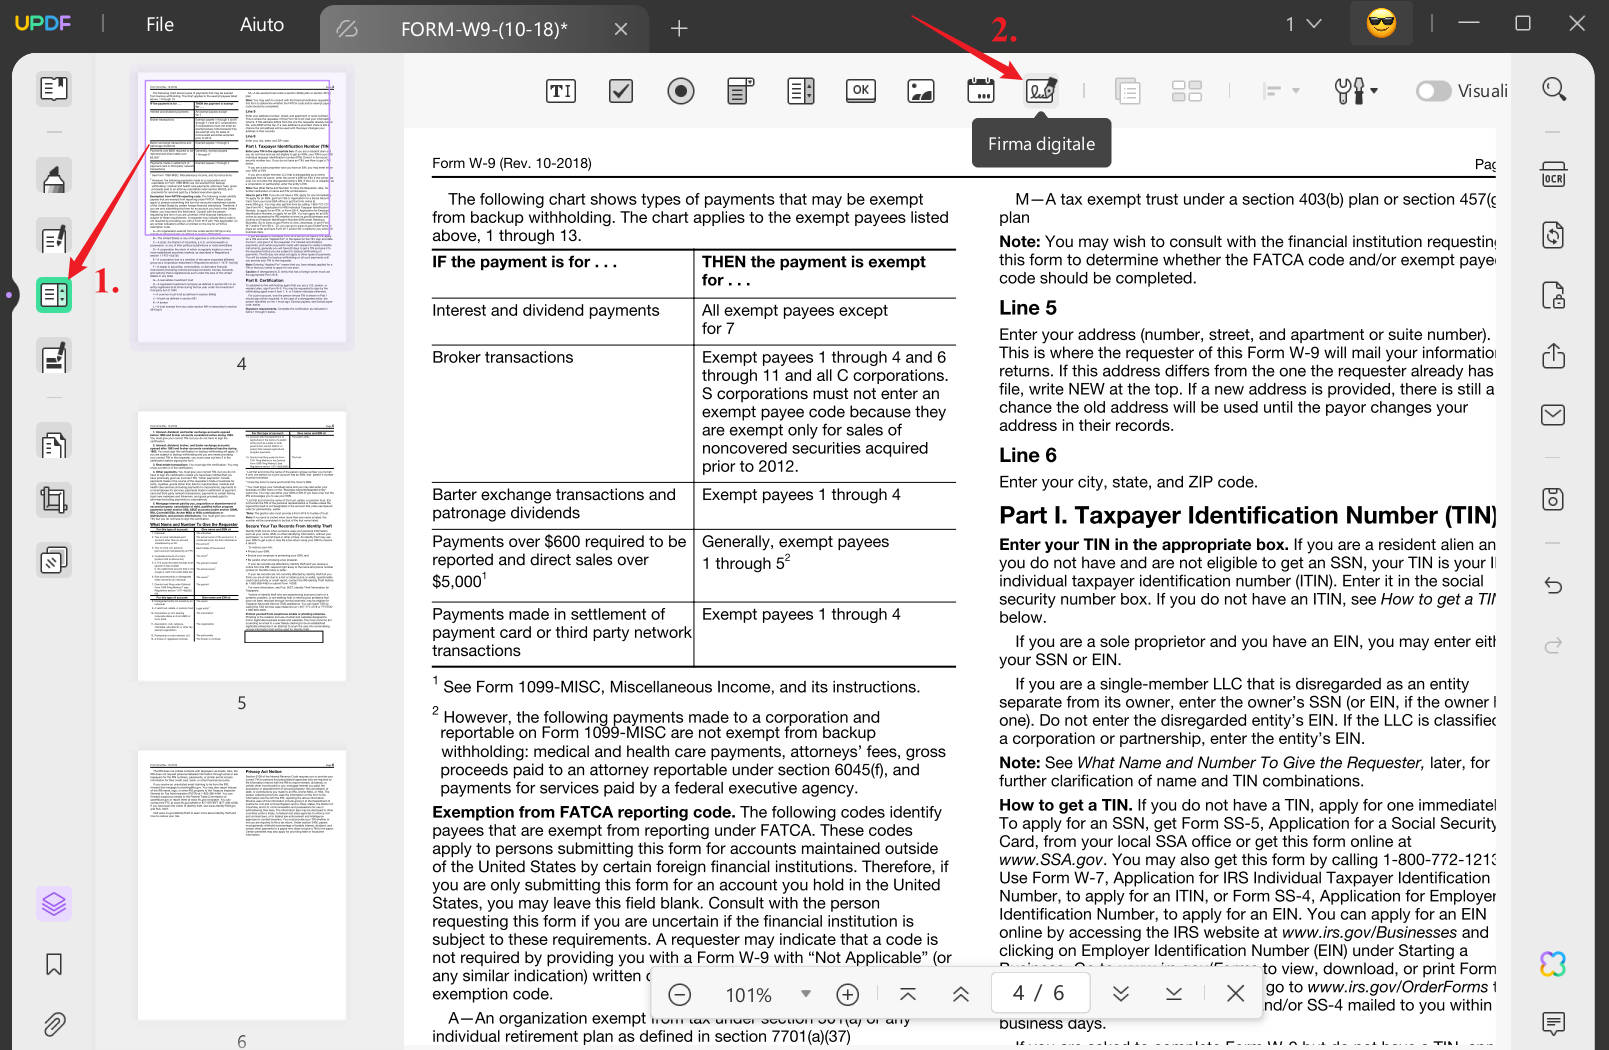Screen dimensions: 1609x1050
Task: Select the Prepare Form tool
Action: pos(54,295)
